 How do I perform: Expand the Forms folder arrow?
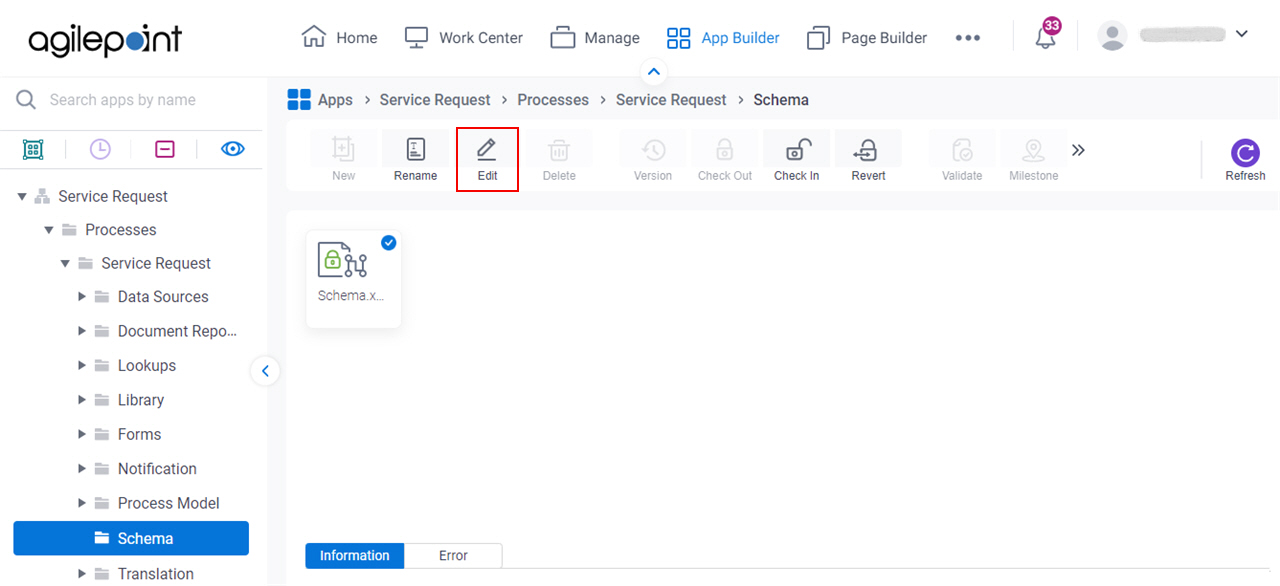pyautogui.click(x=82, y=434)
